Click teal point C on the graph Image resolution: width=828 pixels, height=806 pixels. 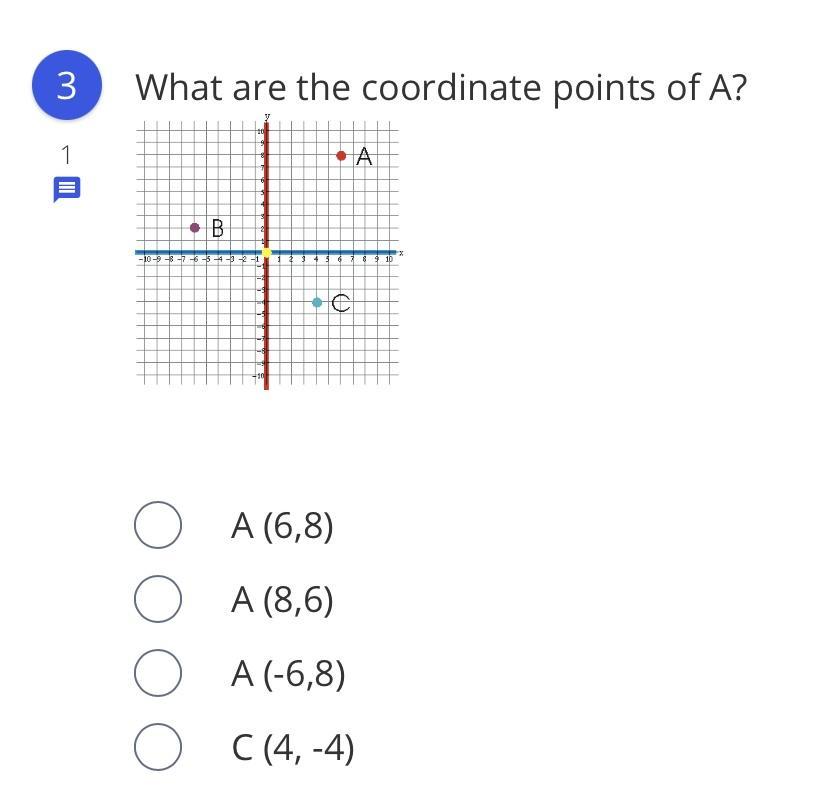317,303
